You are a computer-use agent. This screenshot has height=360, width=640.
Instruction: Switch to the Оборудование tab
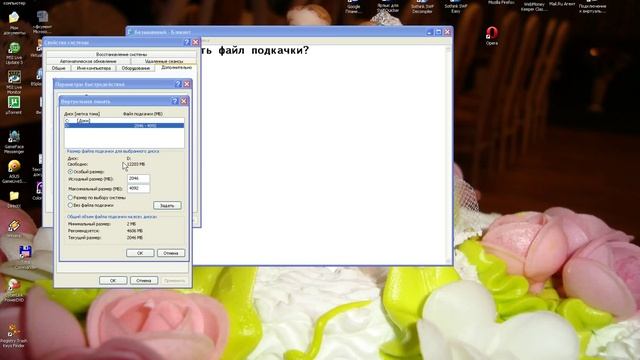[x=136, y=68]
